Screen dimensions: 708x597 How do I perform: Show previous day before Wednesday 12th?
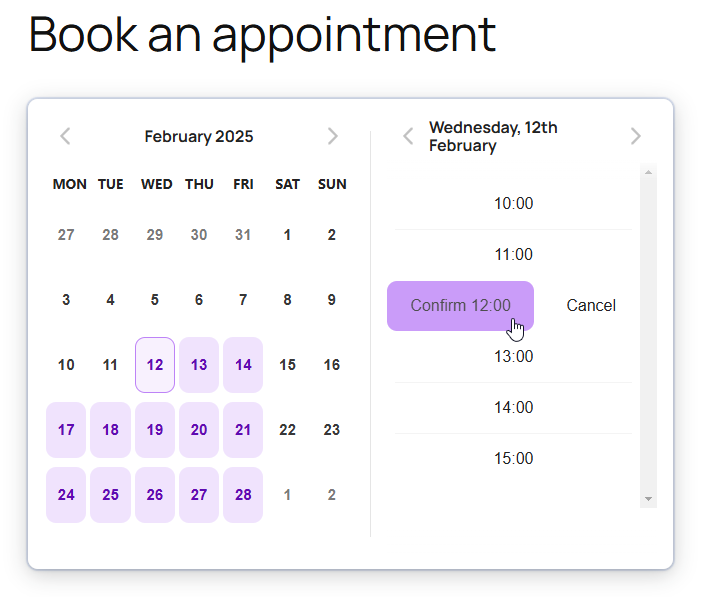[x=408, y=136]
